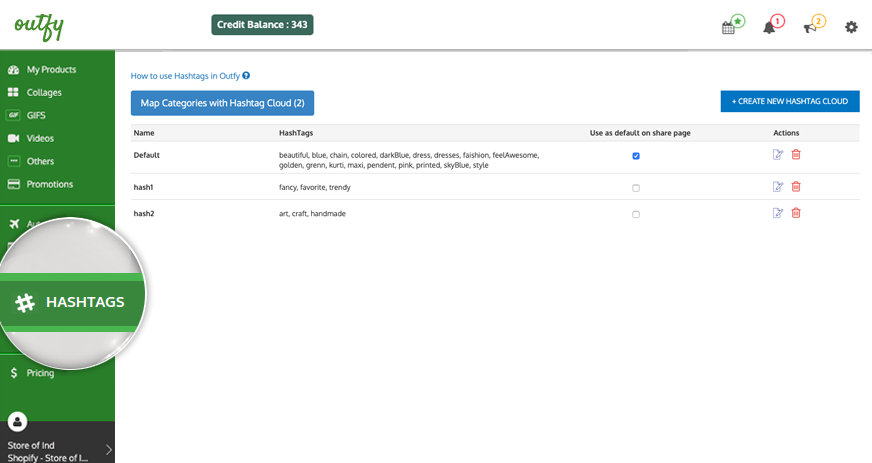872x463 pixels.
Task: Click the Use as default column header
Action: (640, 133)
